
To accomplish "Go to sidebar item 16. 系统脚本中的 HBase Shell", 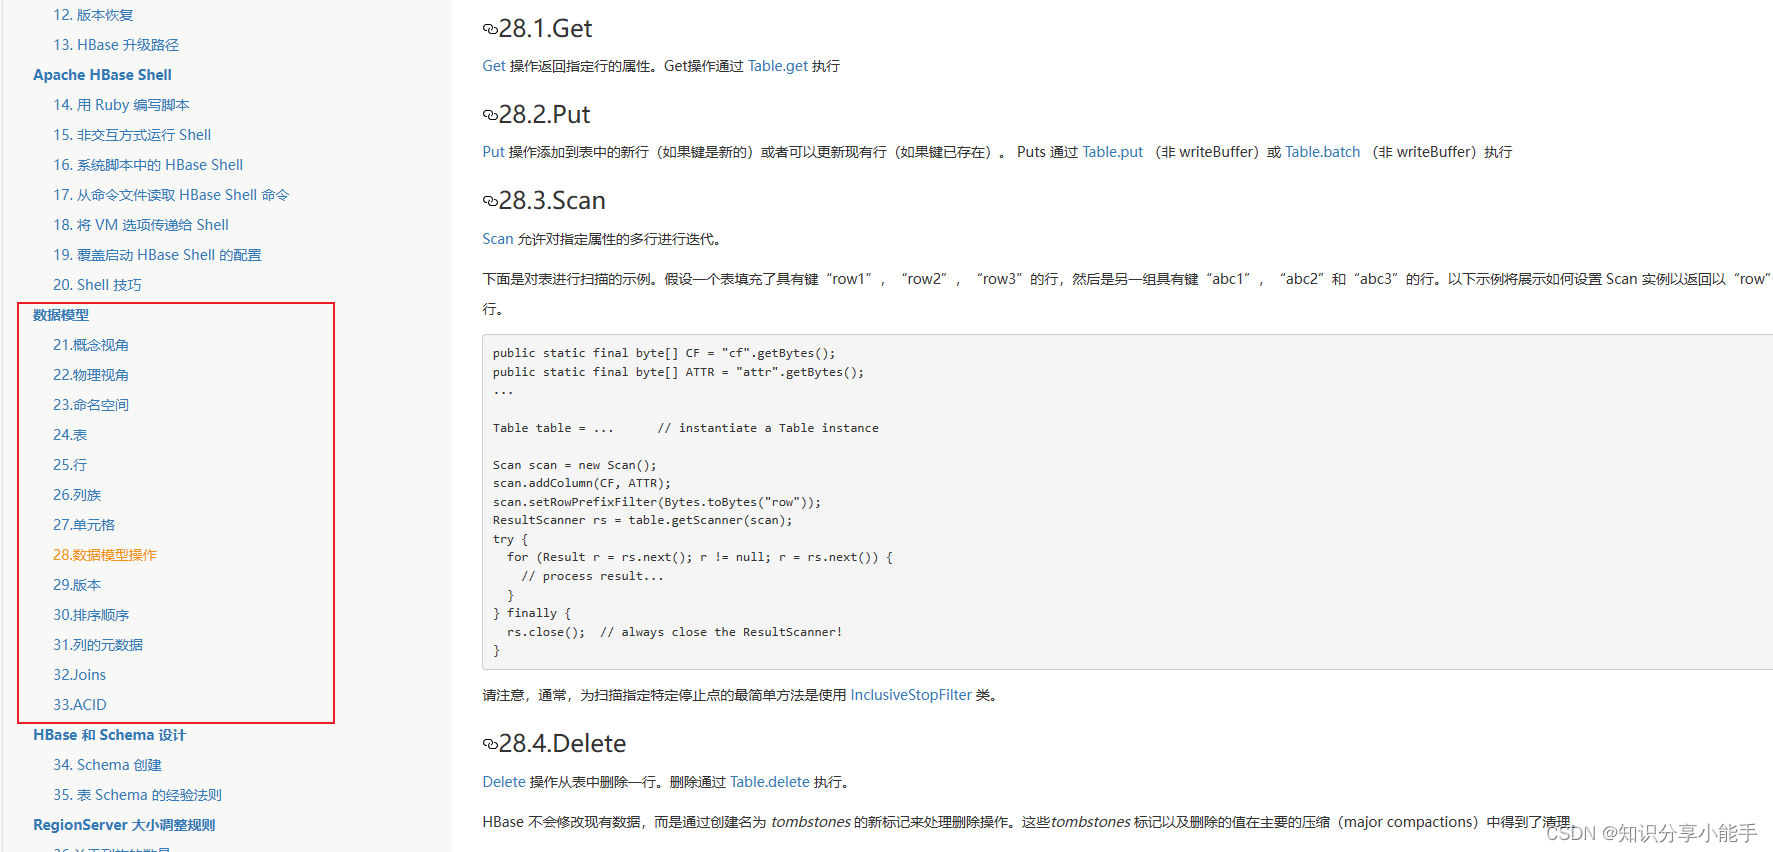I will 148,165.
